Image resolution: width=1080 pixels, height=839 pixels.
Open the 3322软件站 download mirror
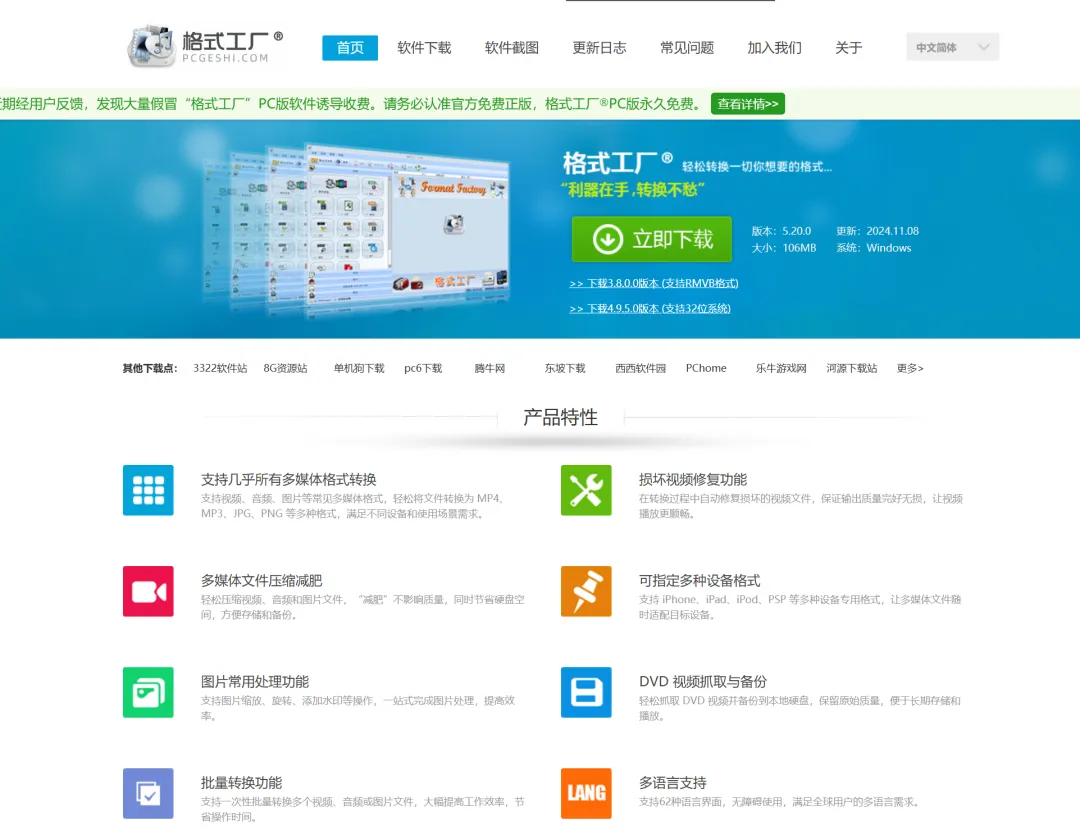pyautogui.click(x=220, y=368)
